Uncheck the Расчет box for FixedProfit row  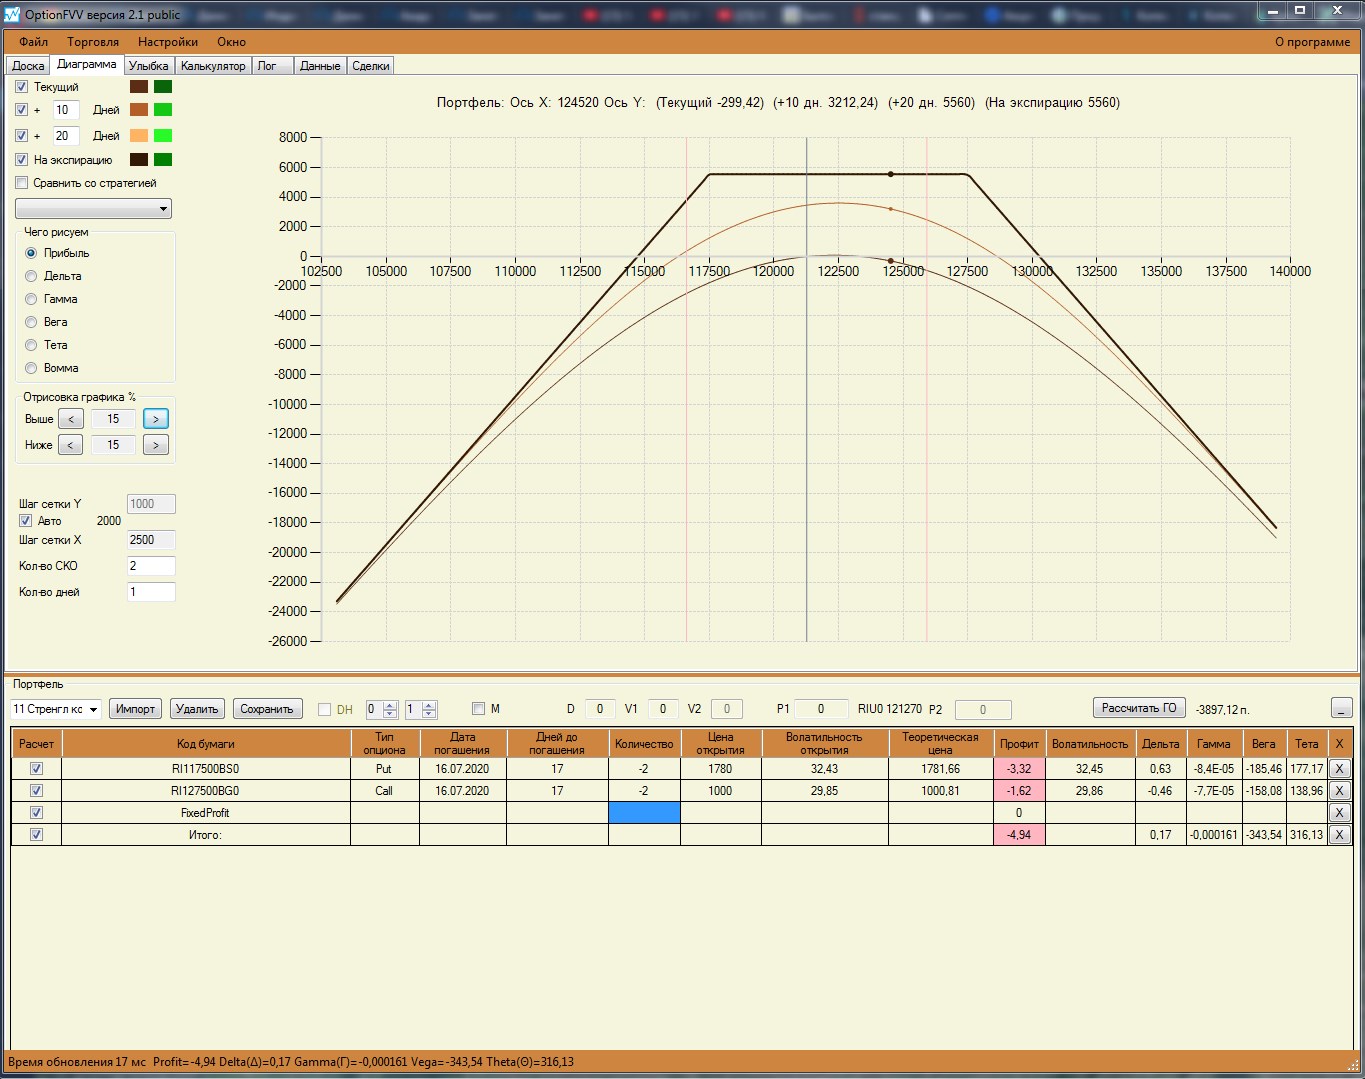pos(37,813)
